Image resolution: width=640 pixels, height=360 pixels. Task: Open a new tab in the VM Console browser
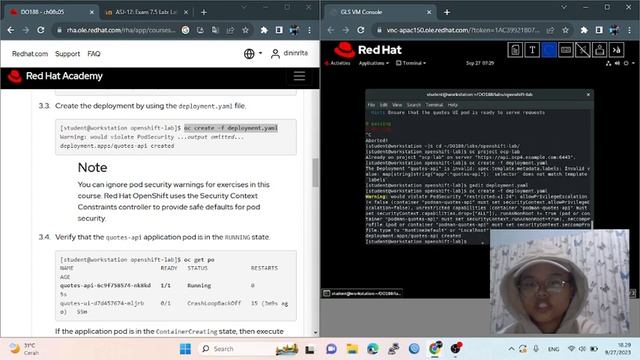point(447,12)
